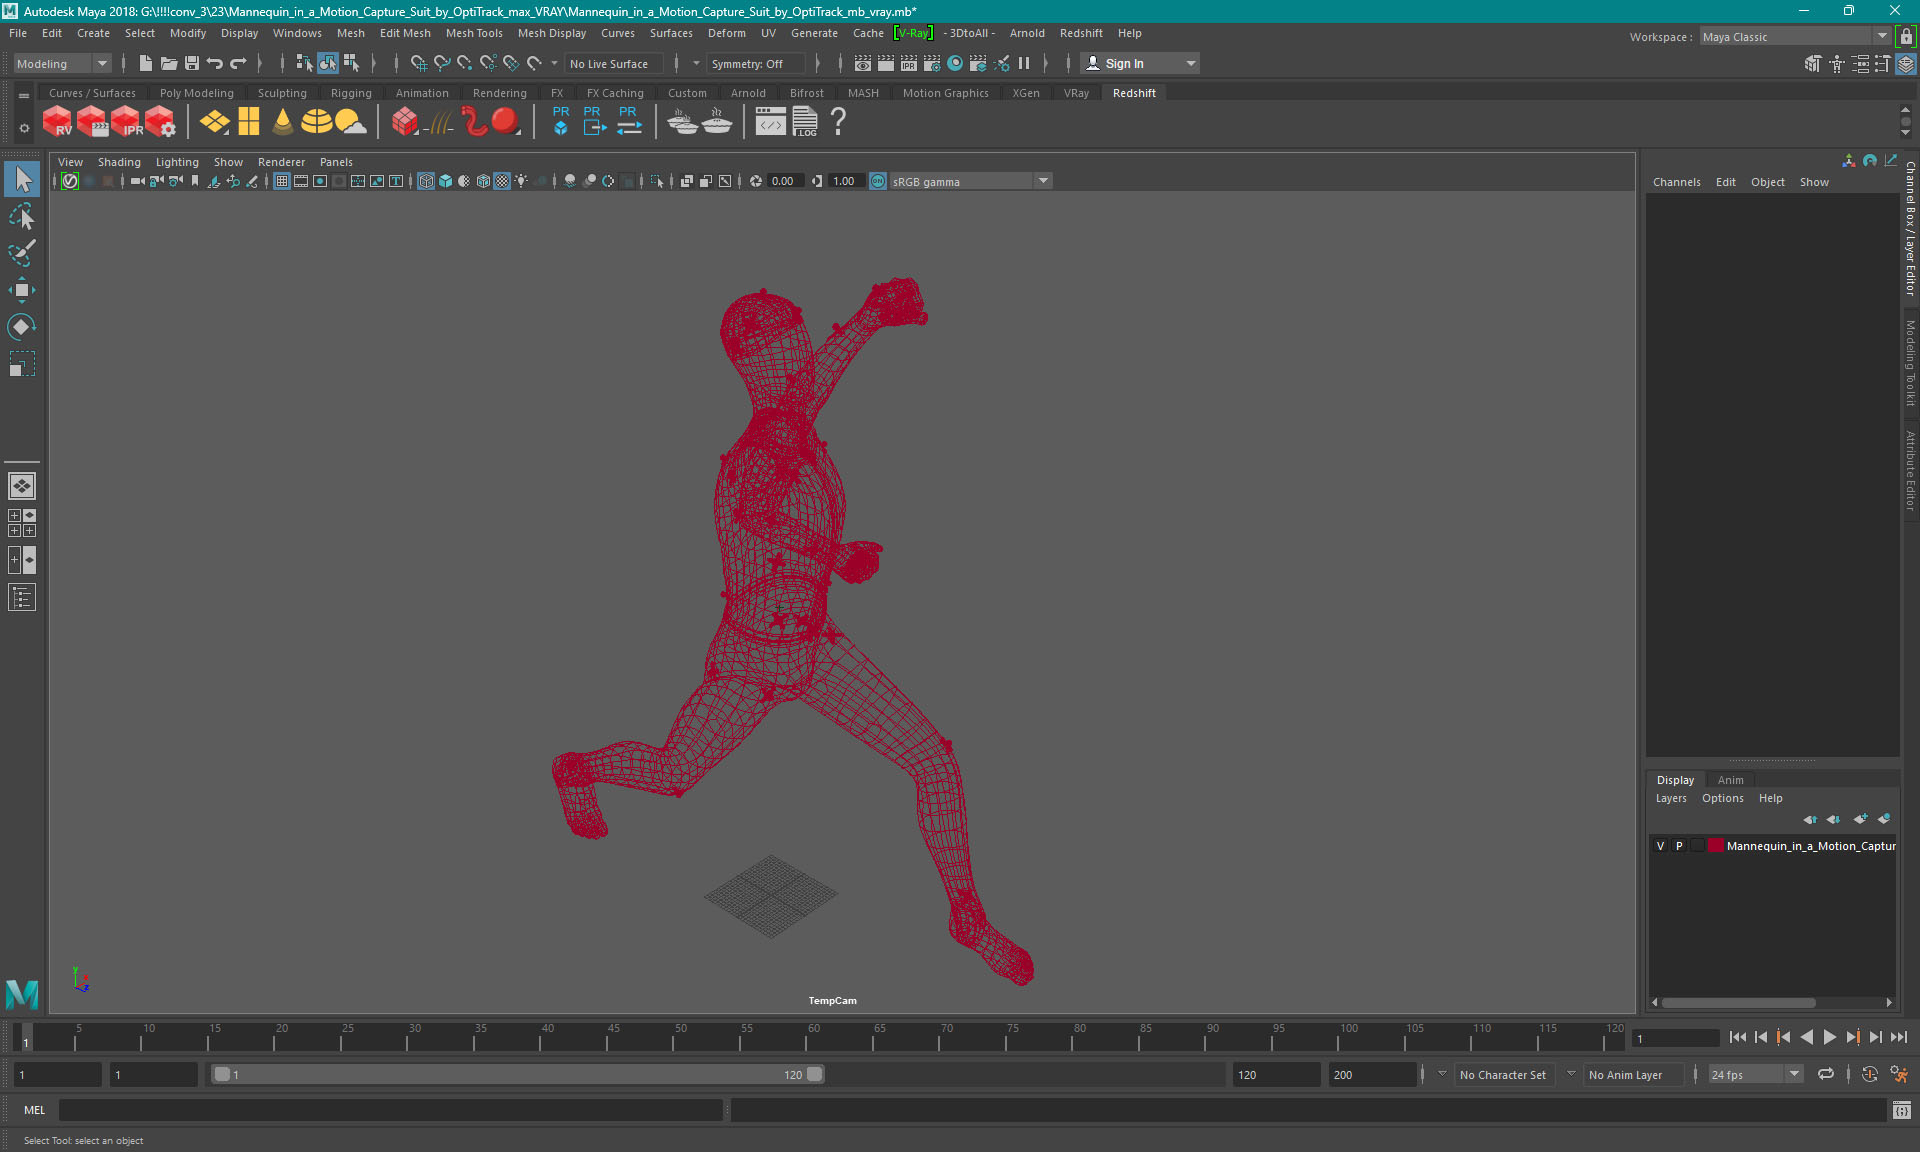The height and width of the screenshot is (1152, 1920).
Task: Expand the sRGB gamma view transform dropdown
Action: point(1043,181)
